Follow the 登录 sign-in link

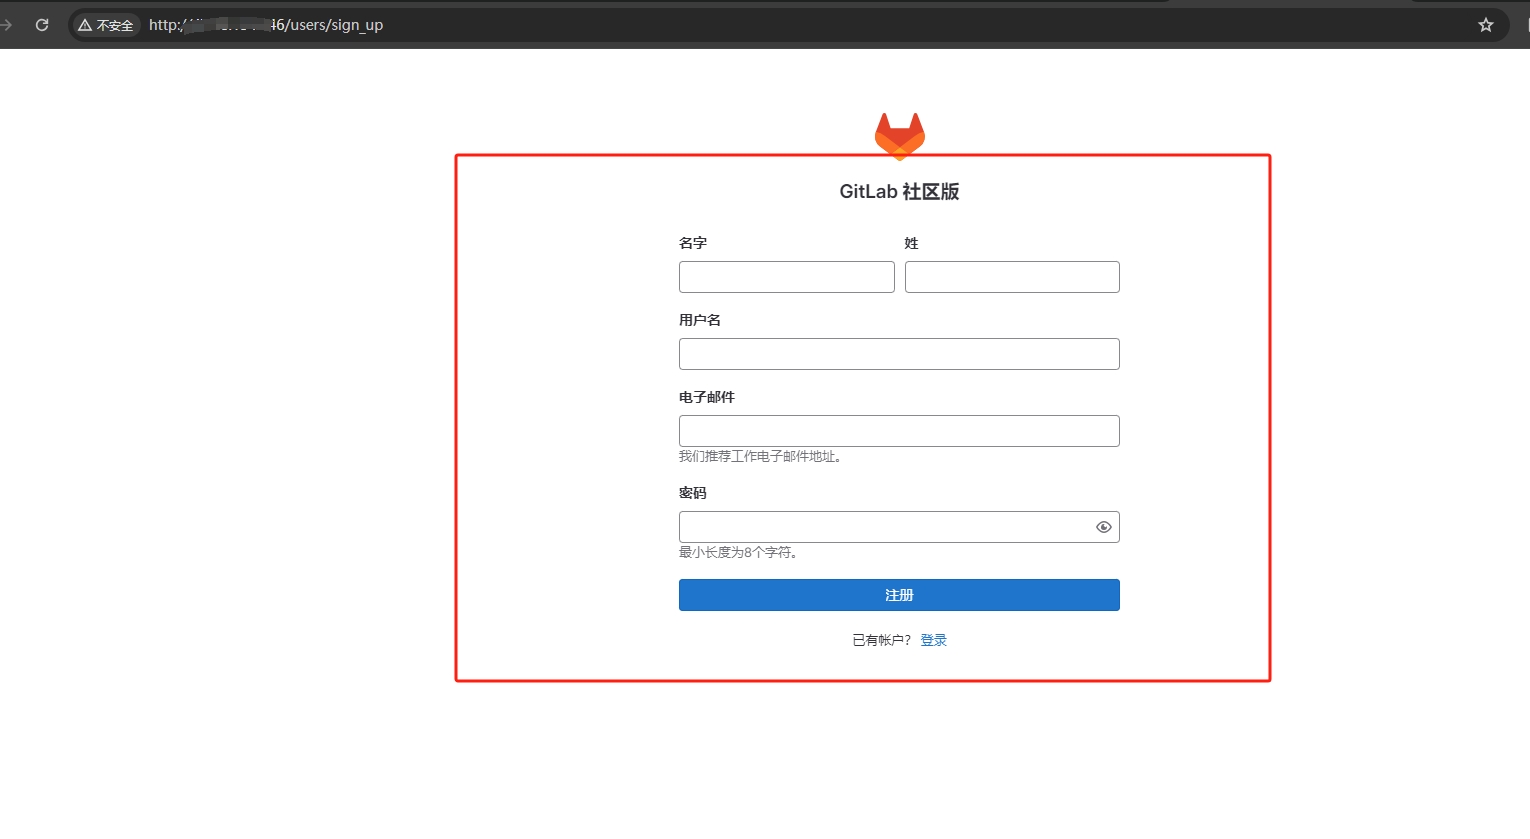pos(934,640)
